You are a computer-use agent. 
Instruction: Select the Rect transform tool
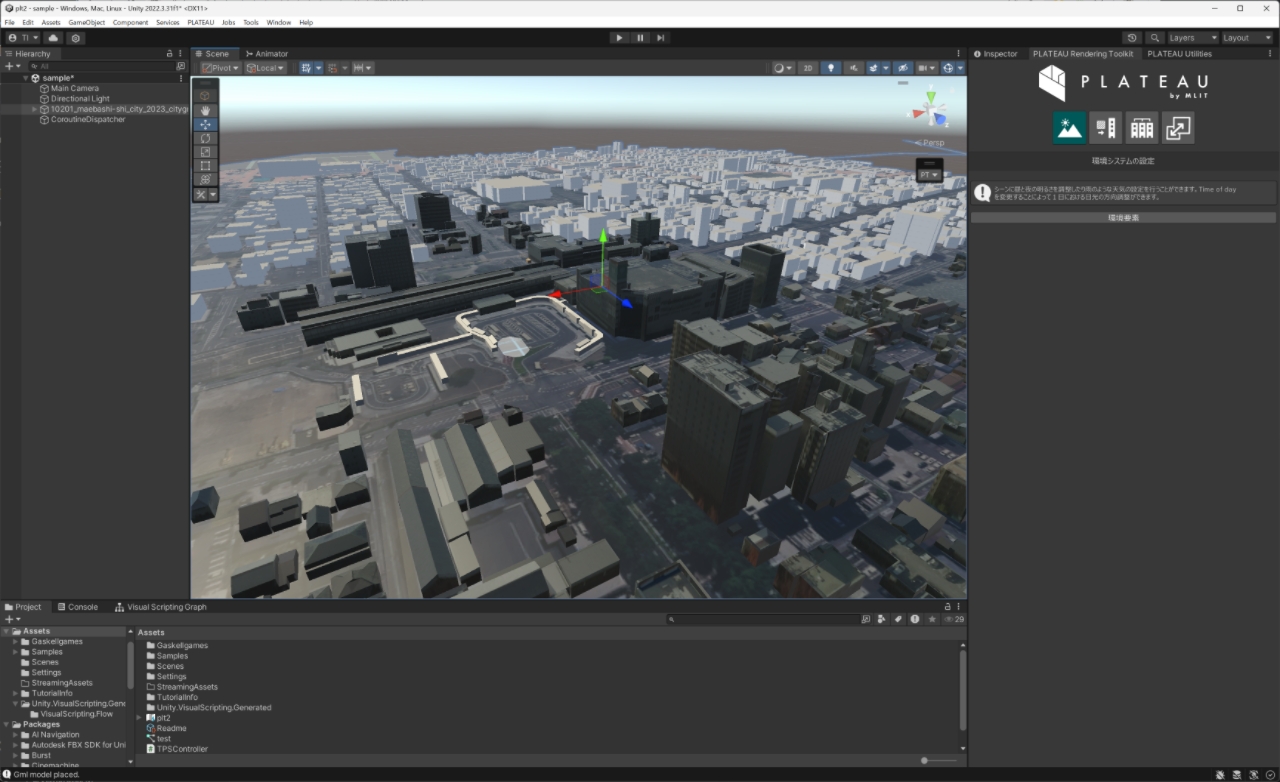[205, 166]
